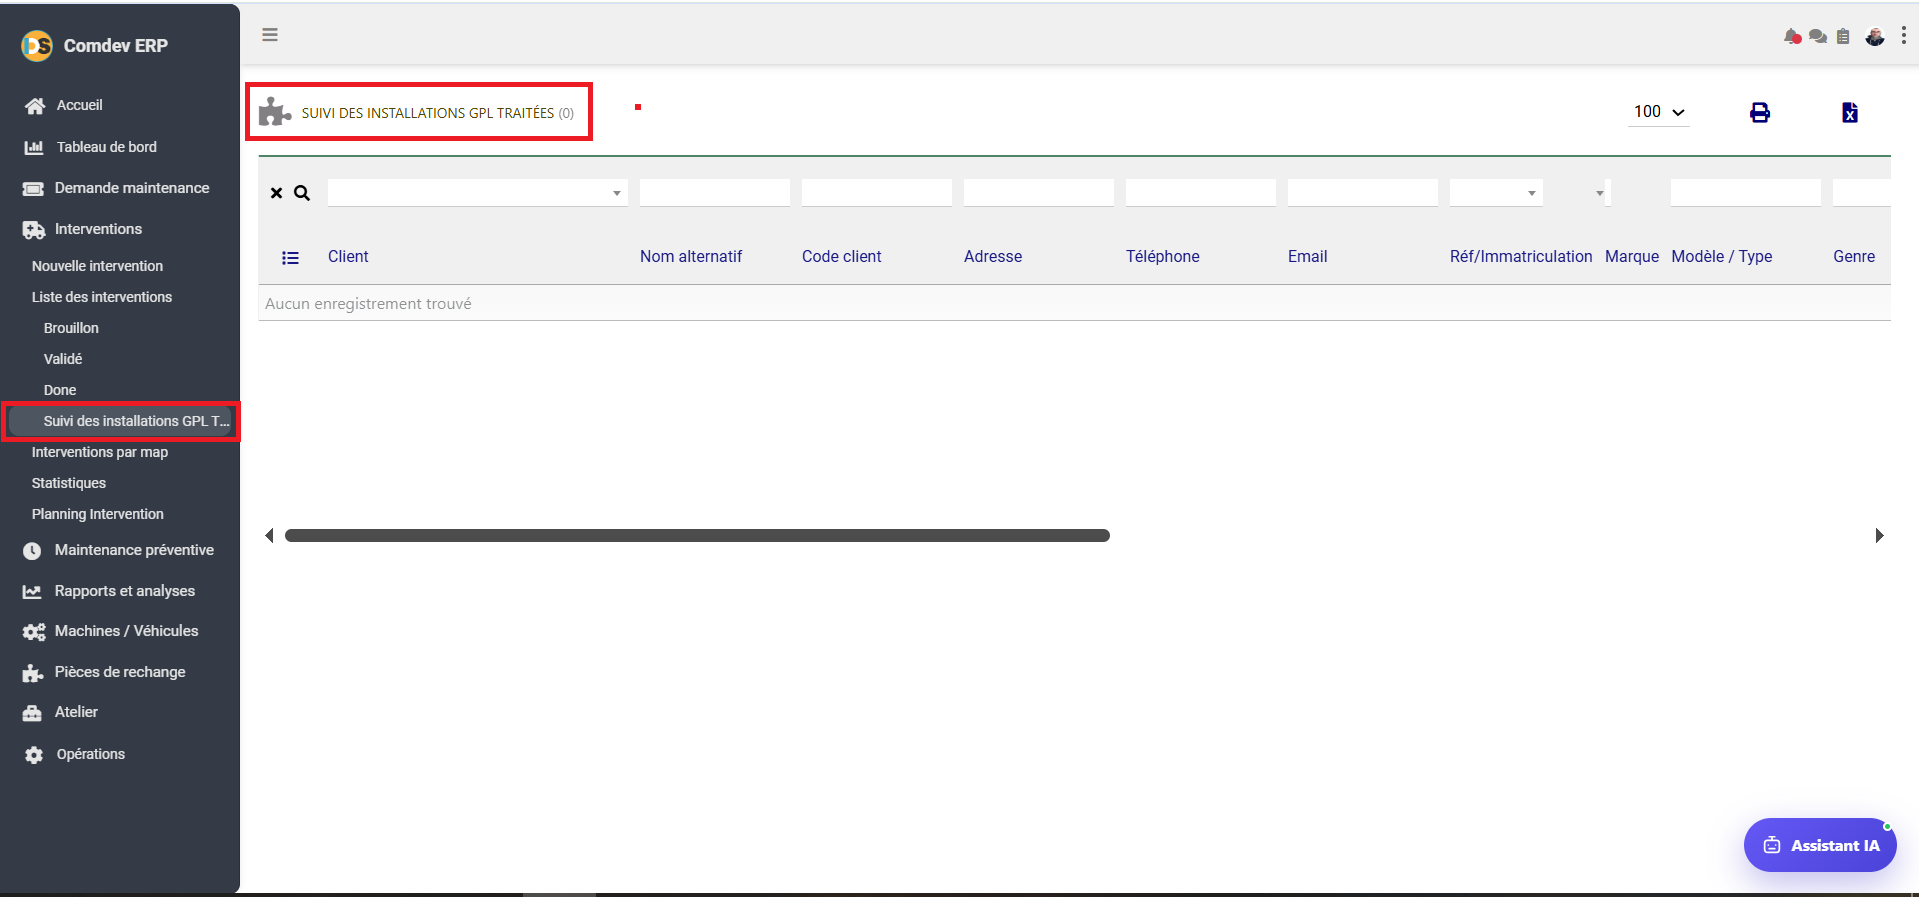Screen dimensions: 1919x897
Task: Click the Atelier toolbox icon
Action: point(32,713)
